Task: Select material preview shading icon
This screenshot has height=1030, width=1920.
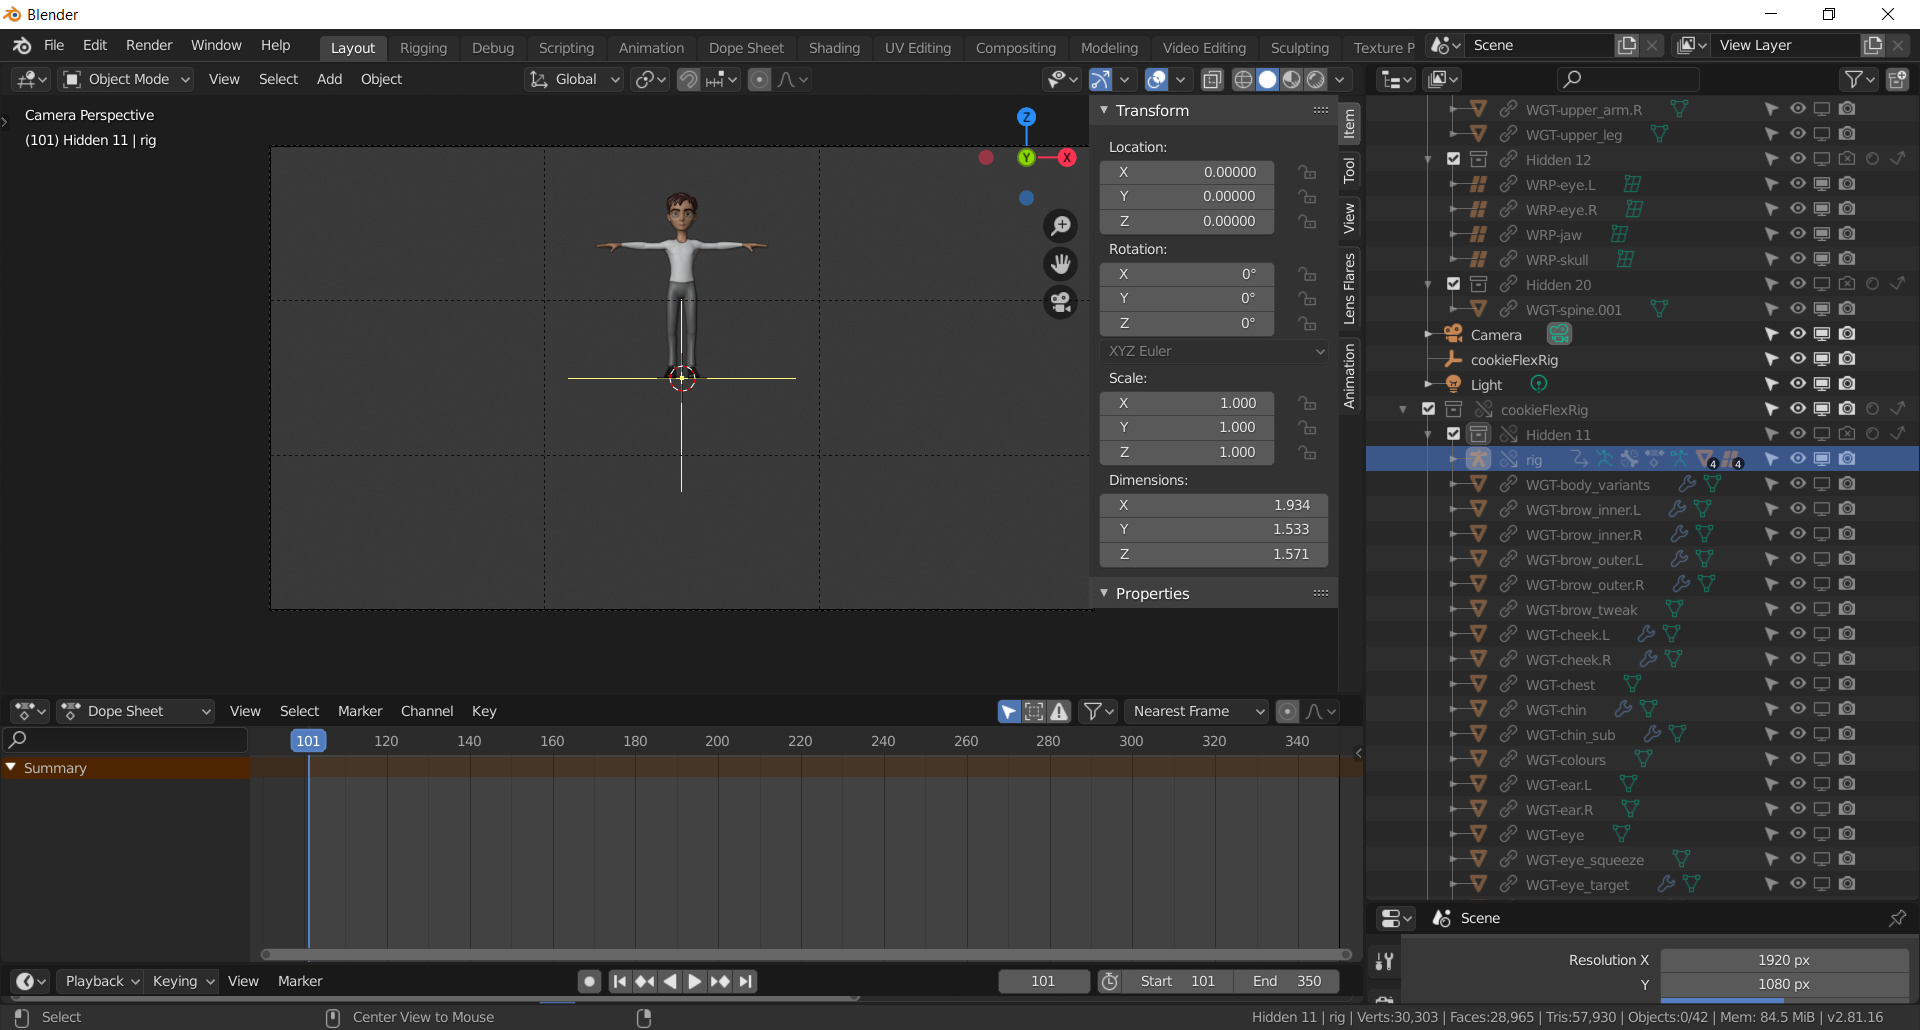Action: tap(1292, 79)
